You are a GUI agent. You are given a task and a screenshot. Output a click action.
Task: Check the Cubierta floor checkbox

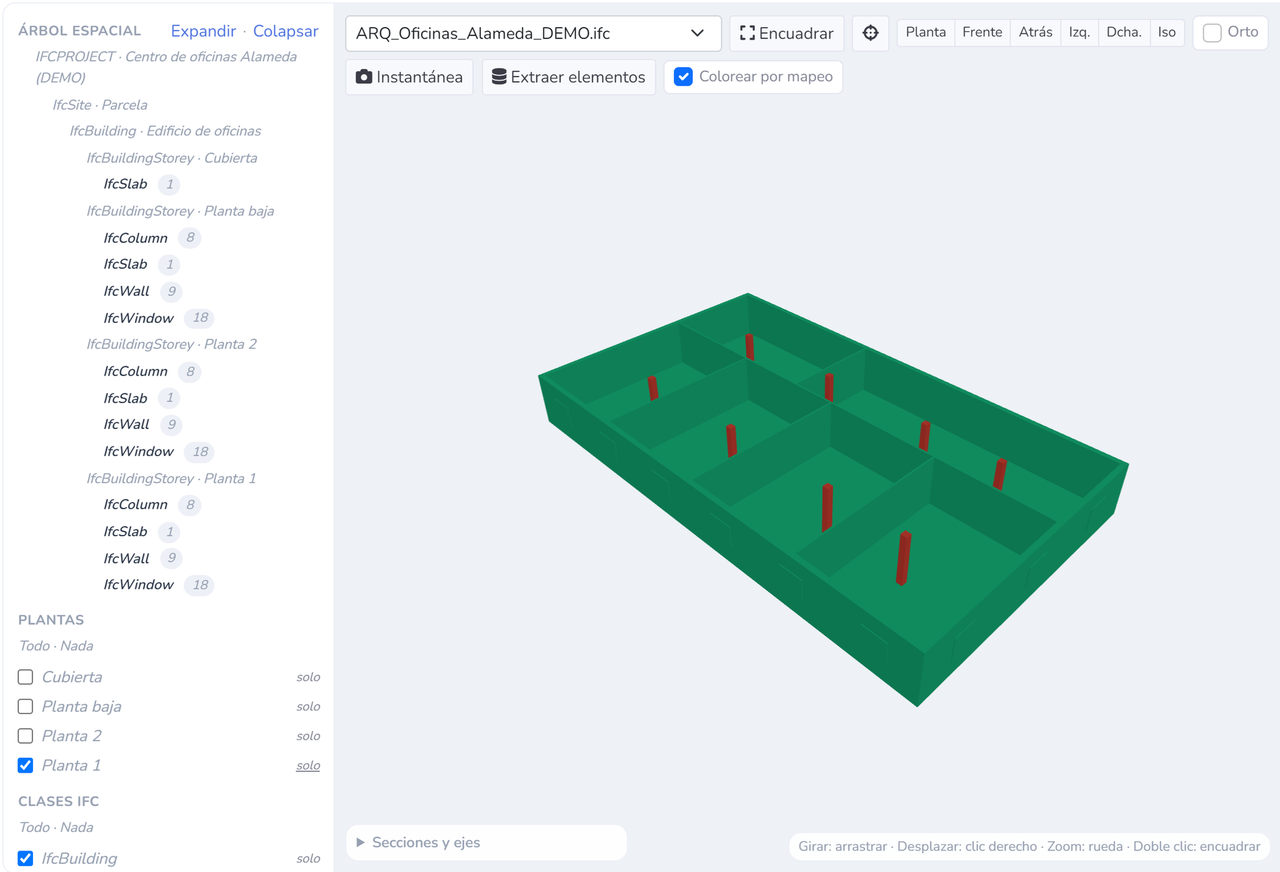click(x=26, y=677)
